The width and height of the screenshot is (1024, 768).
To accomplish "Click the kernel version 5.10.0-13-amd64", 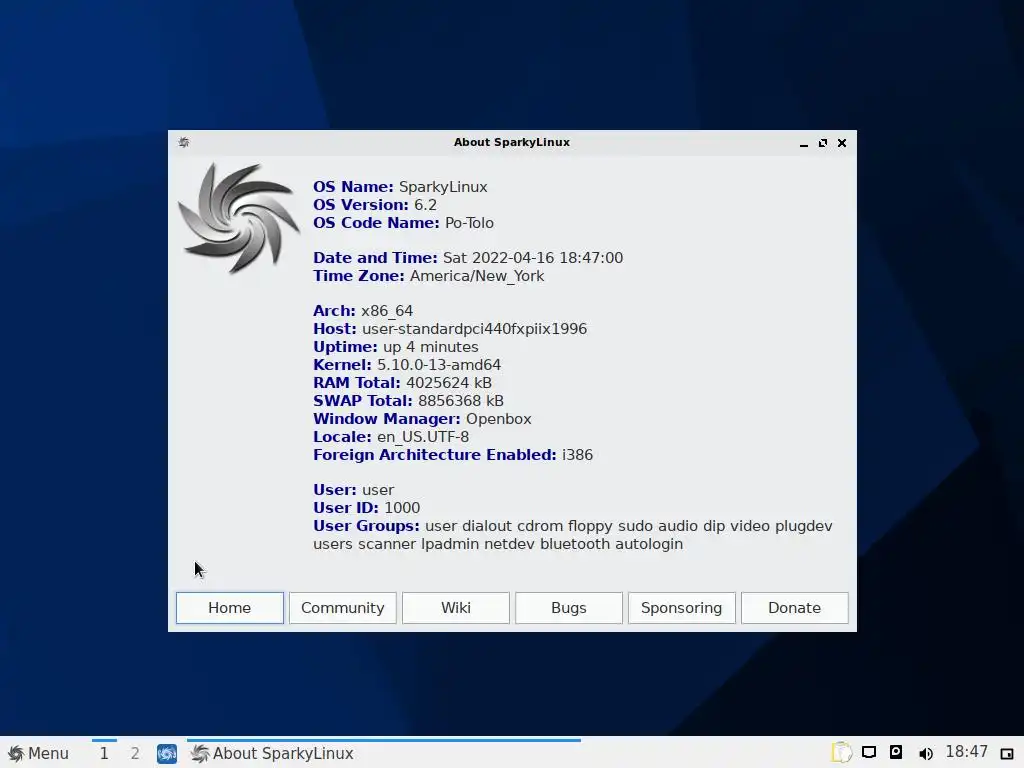I will click(x=439, y=365).
